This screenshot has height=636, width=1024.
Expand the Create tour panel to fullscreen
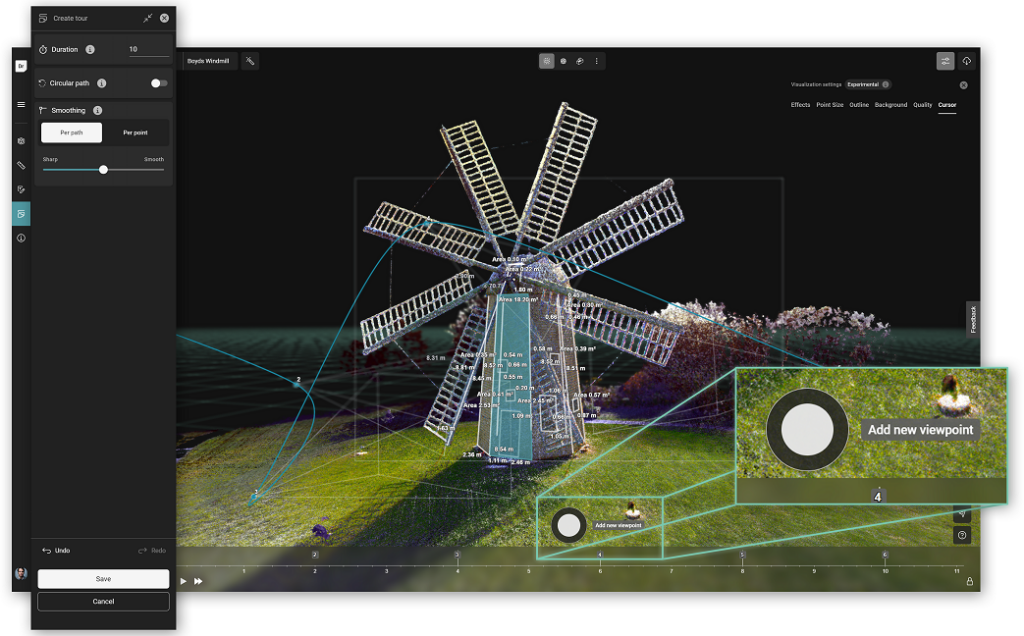coord(147,17)
